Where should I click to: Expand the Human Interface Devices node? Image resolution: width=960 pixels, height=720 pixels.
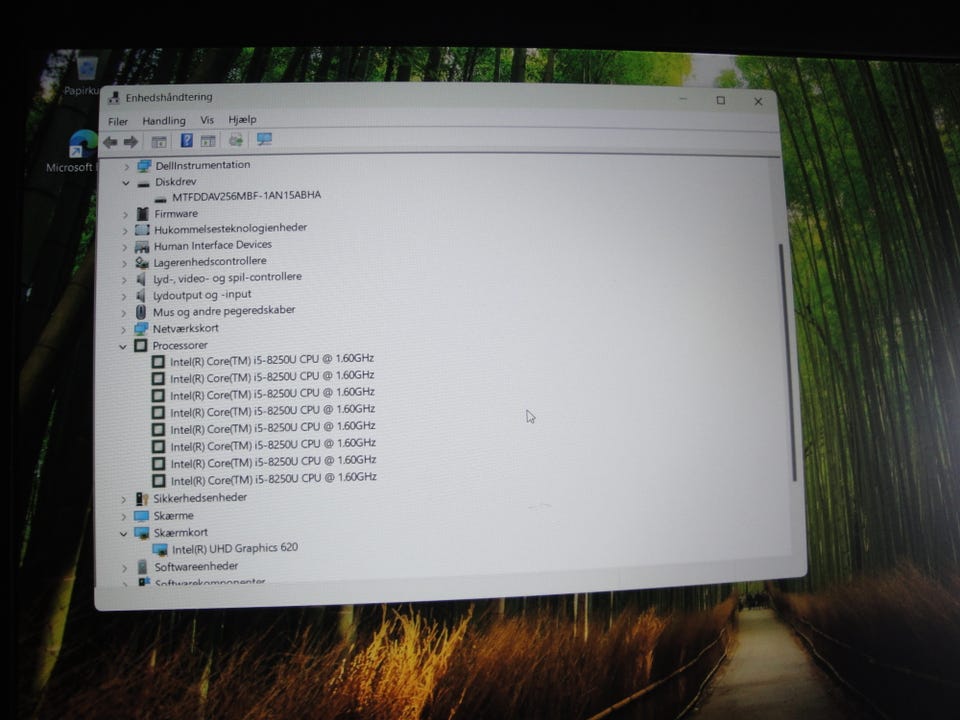[x=125, y=248]
